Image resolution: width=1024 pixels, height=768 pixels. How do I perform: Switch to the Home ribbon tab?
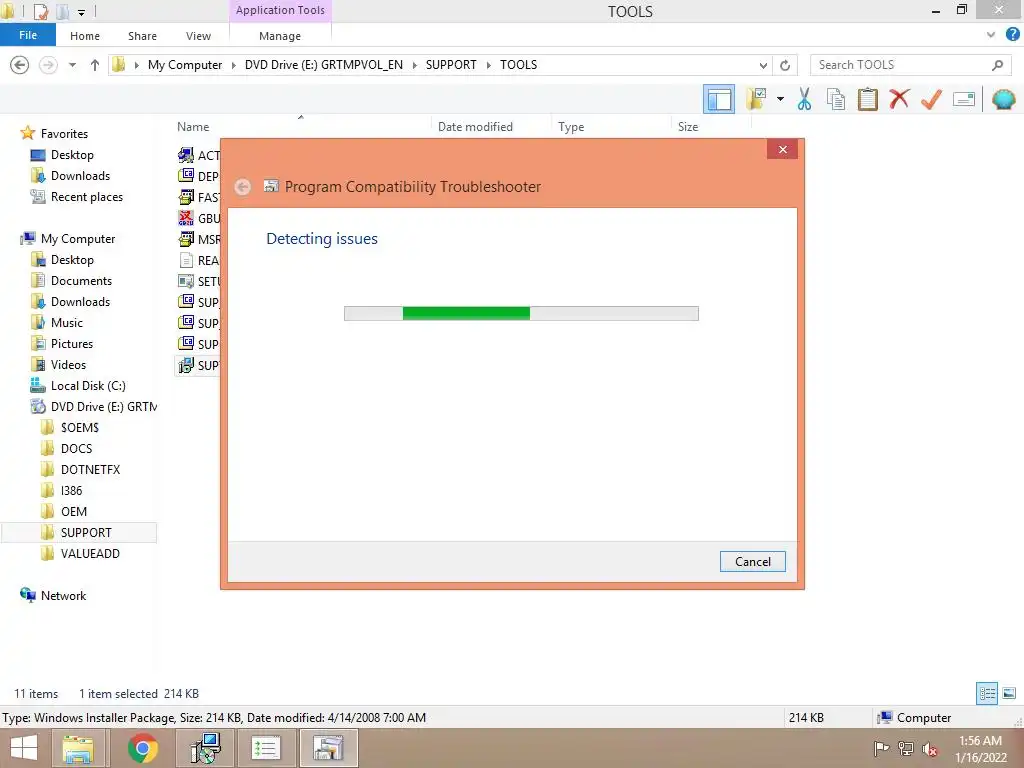coord(85,36)
